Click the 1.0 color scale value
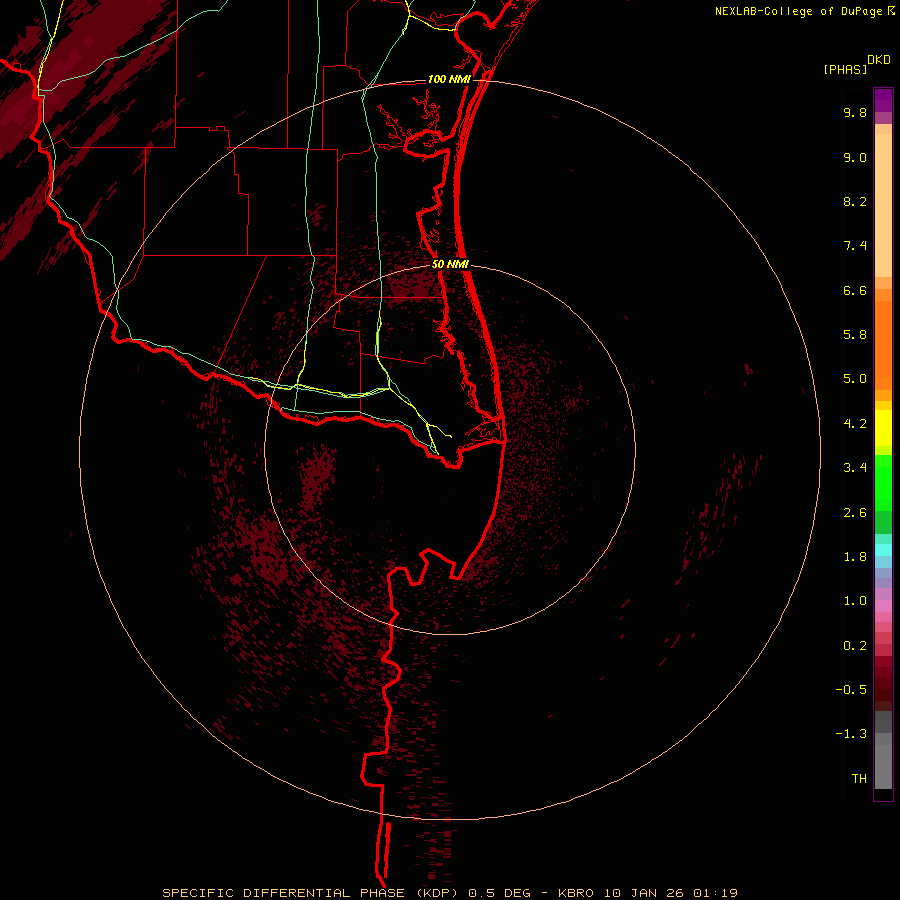The height and width of the screenshot is (900, 900). 855,601
